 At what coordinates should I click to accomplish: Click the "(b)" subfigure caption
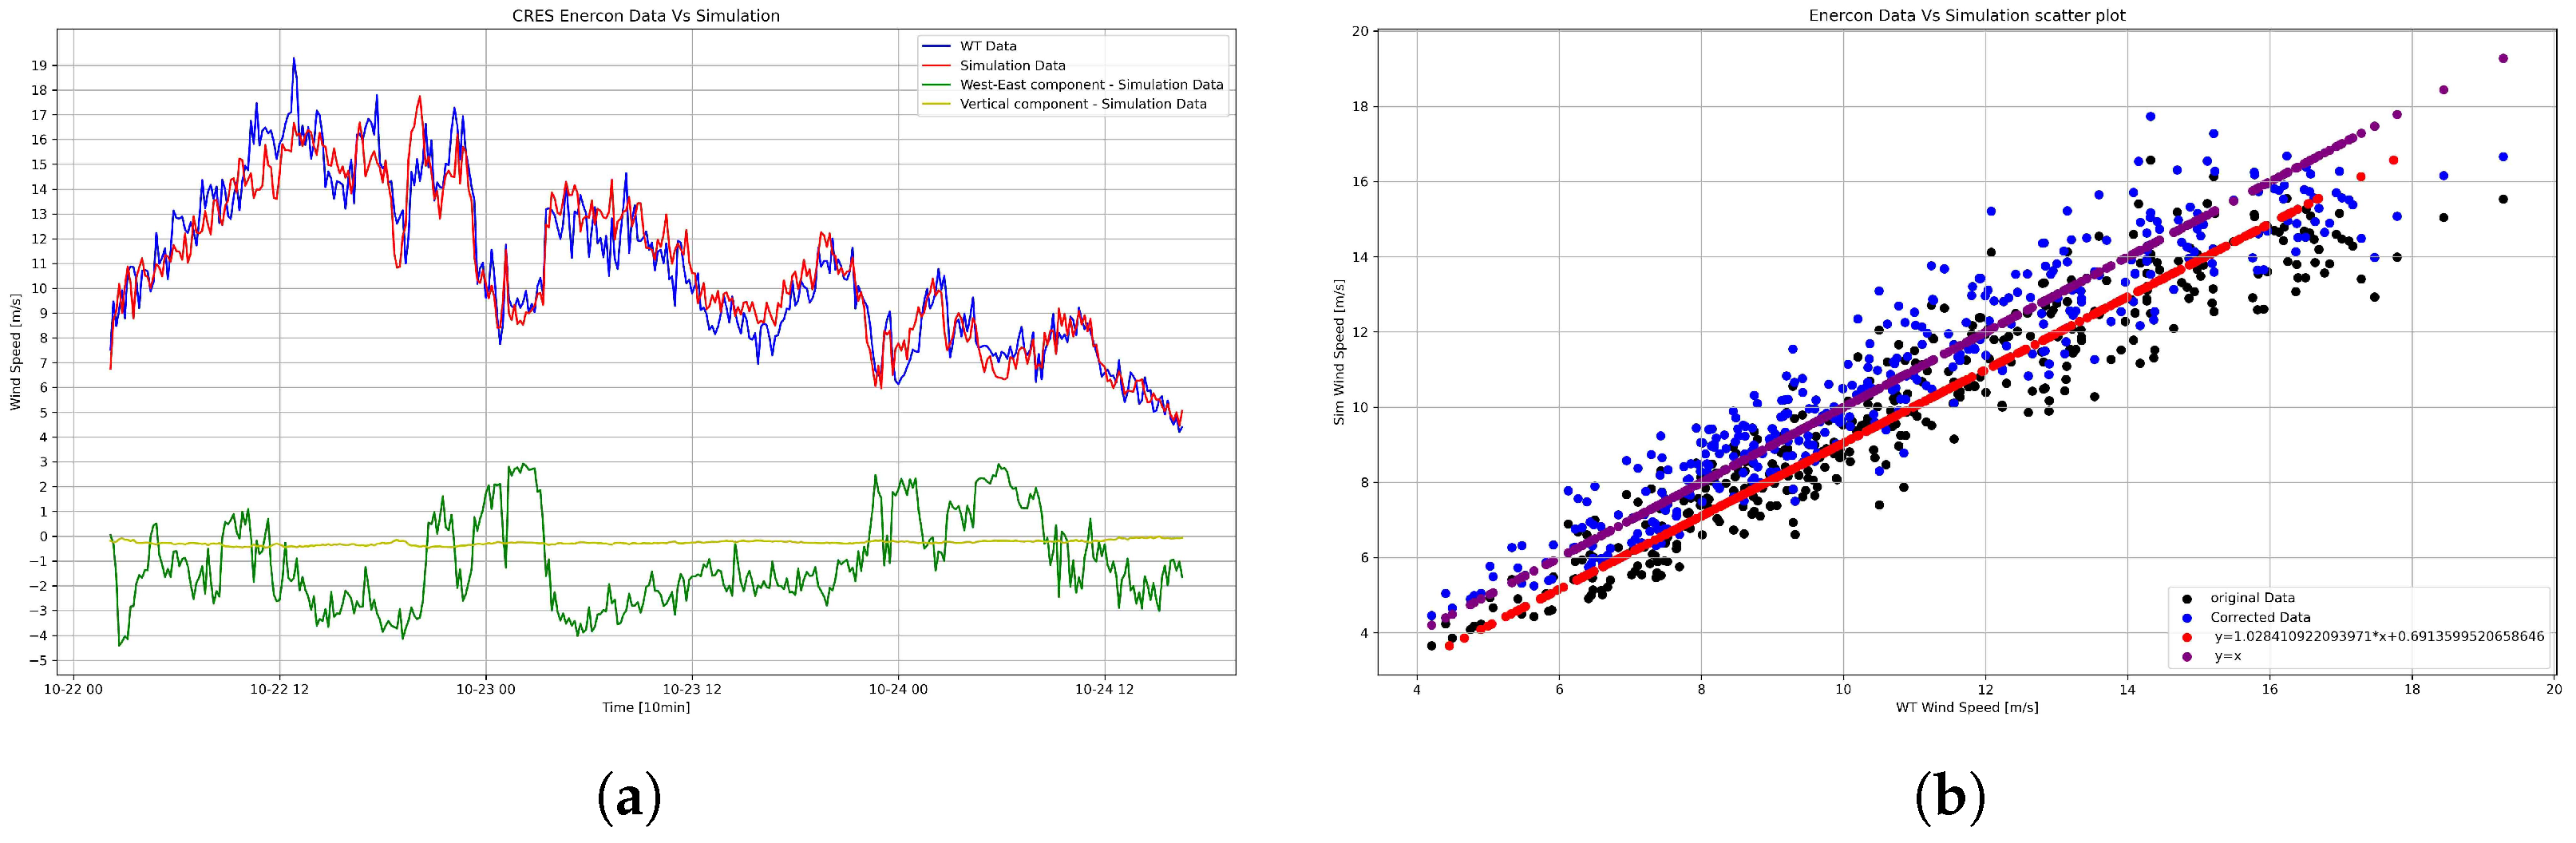(x=1950, y=798)
